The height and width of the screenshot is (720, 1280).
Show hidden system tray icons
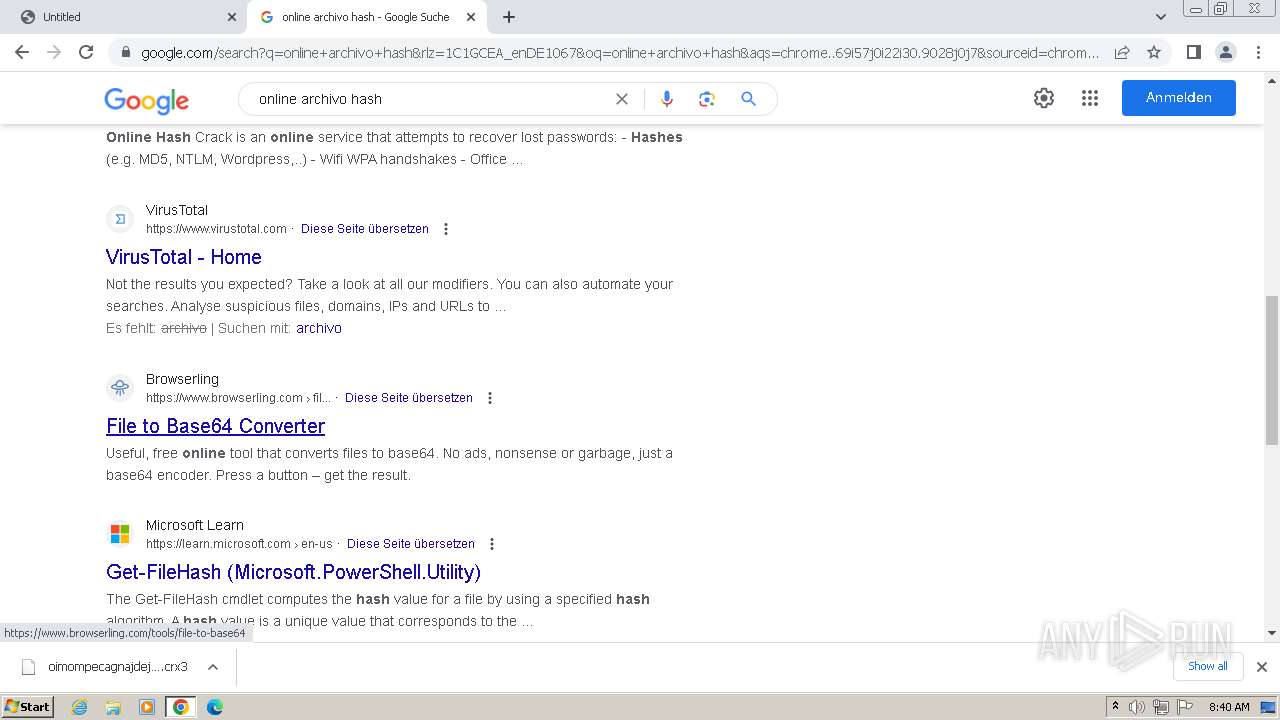(1115, 707)
